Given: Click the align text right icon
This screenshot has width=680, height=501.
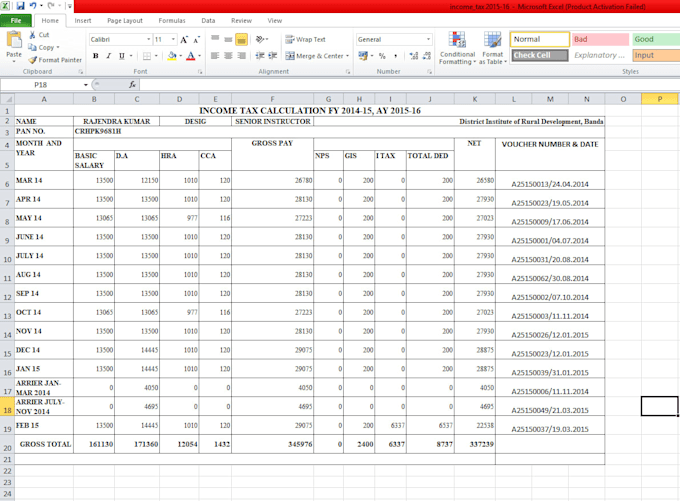Looking at the screenshot, I should pyautogui.click(x=242, y=56).
